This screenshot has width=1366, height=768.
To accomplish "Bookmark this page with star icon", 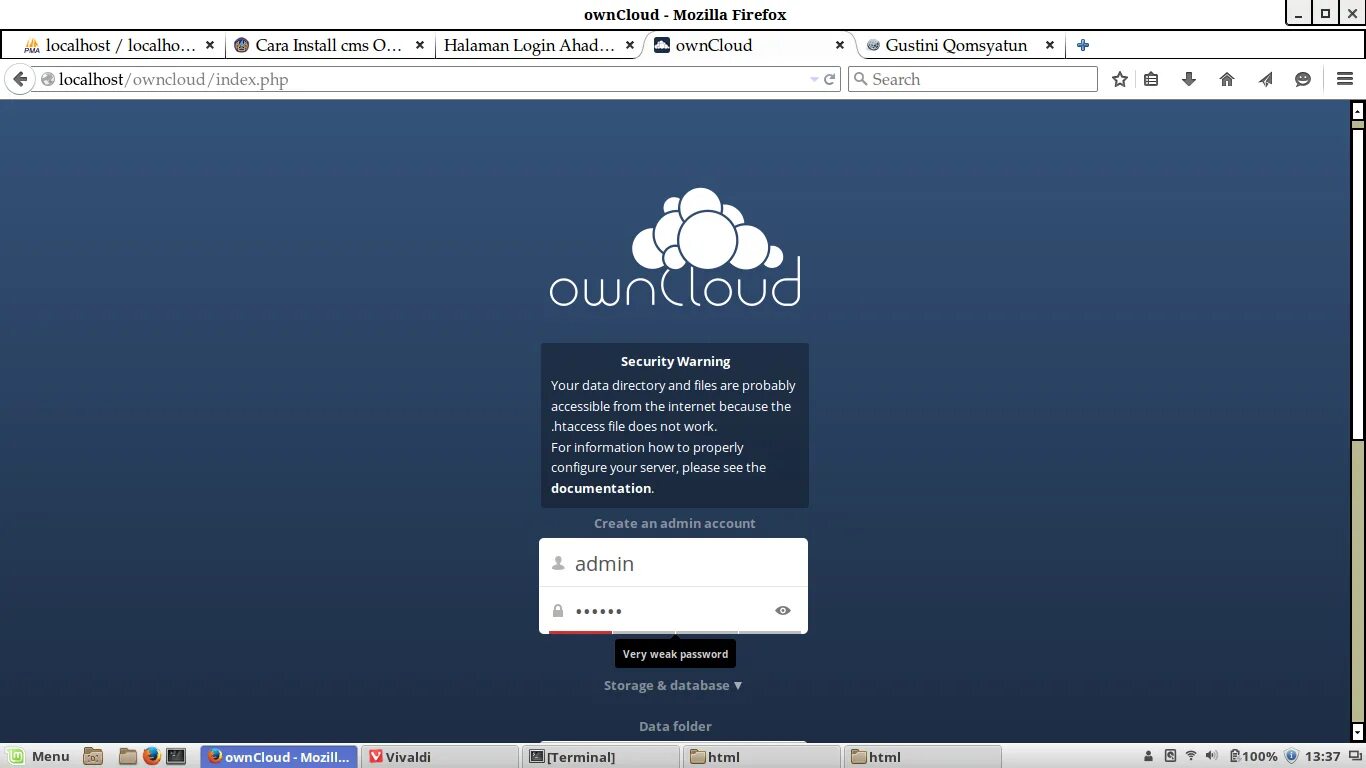I will (1120, 79).
